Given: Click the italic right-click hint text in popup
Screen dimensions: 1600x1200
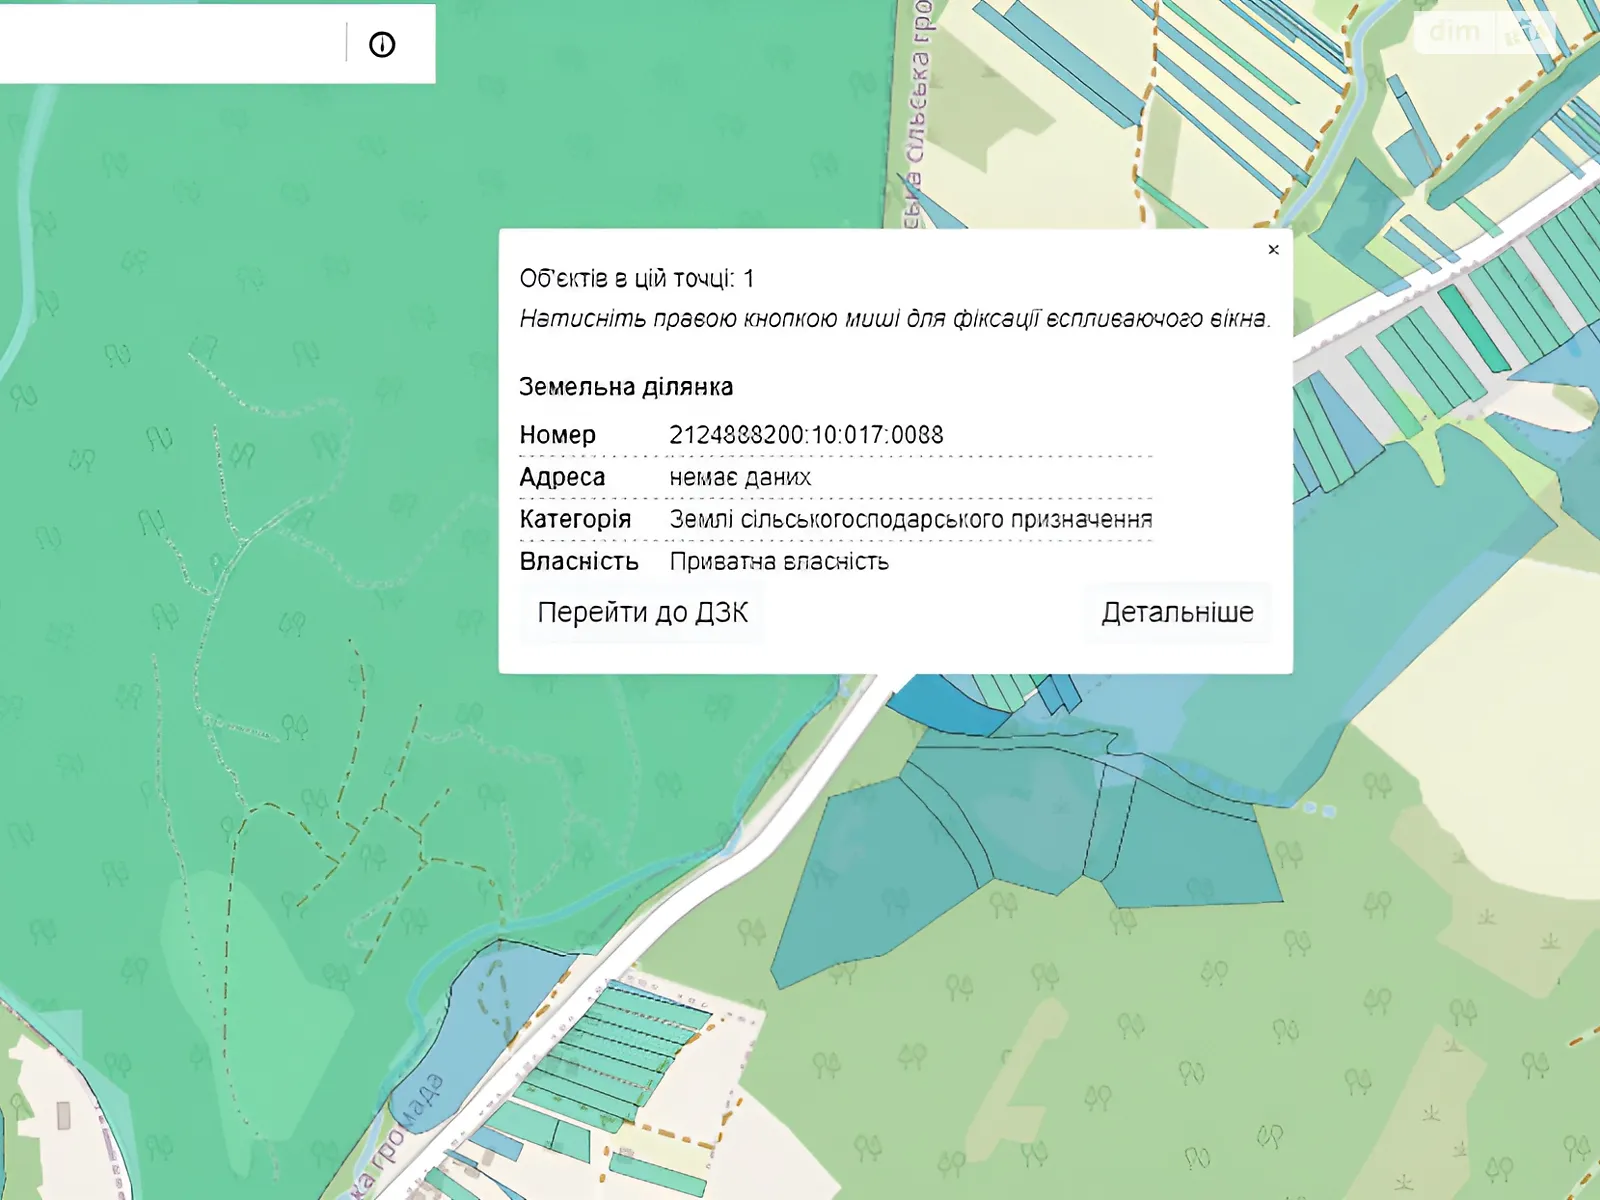Looking at the screenshot, I should [x=894, y=319].
